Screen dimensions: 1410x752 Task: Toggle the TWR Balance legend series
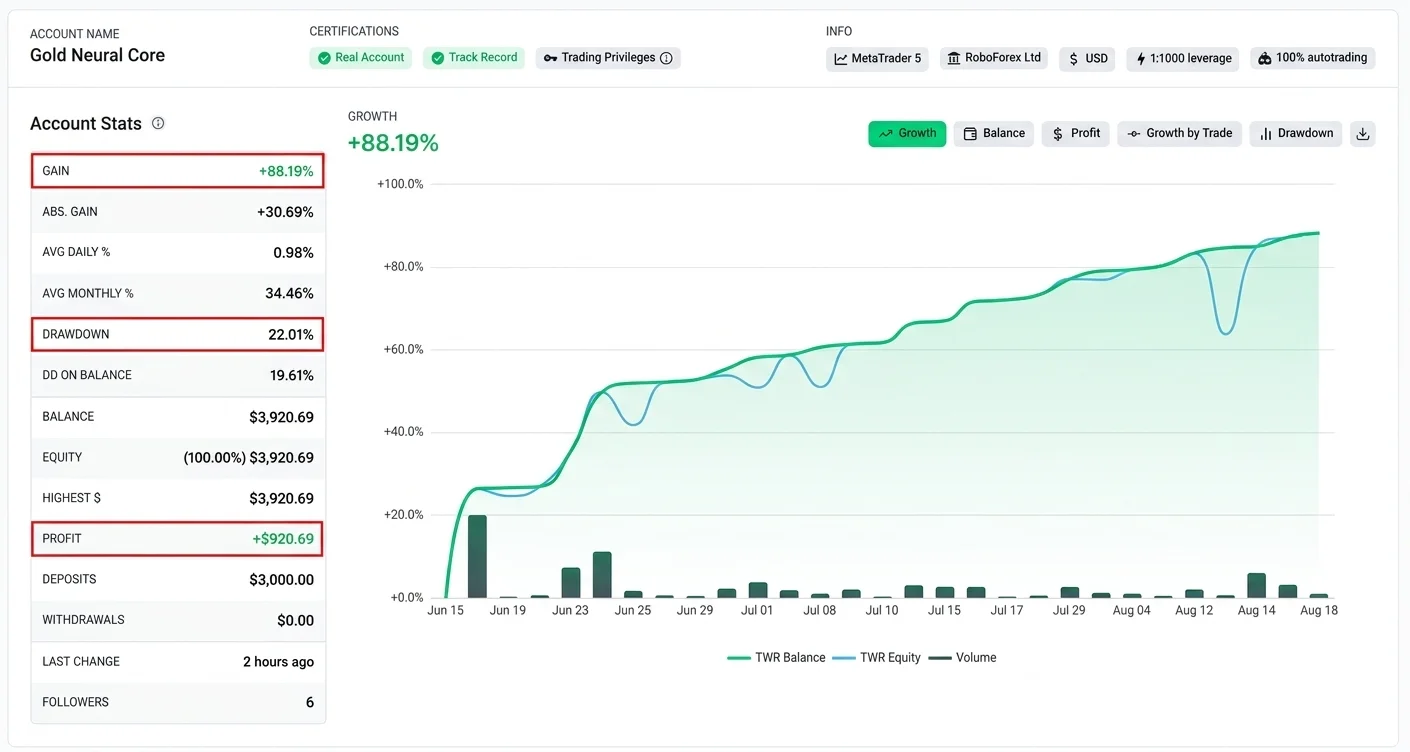click(x=776, y=658)
